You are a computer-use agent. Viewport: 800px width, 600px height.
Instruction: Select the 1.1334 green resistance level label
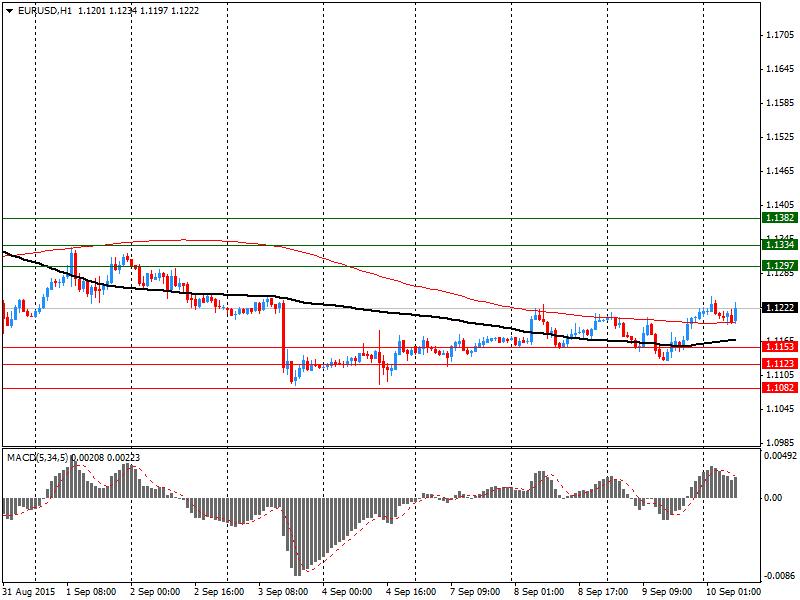pyautogui.click(x=780, y=245)
